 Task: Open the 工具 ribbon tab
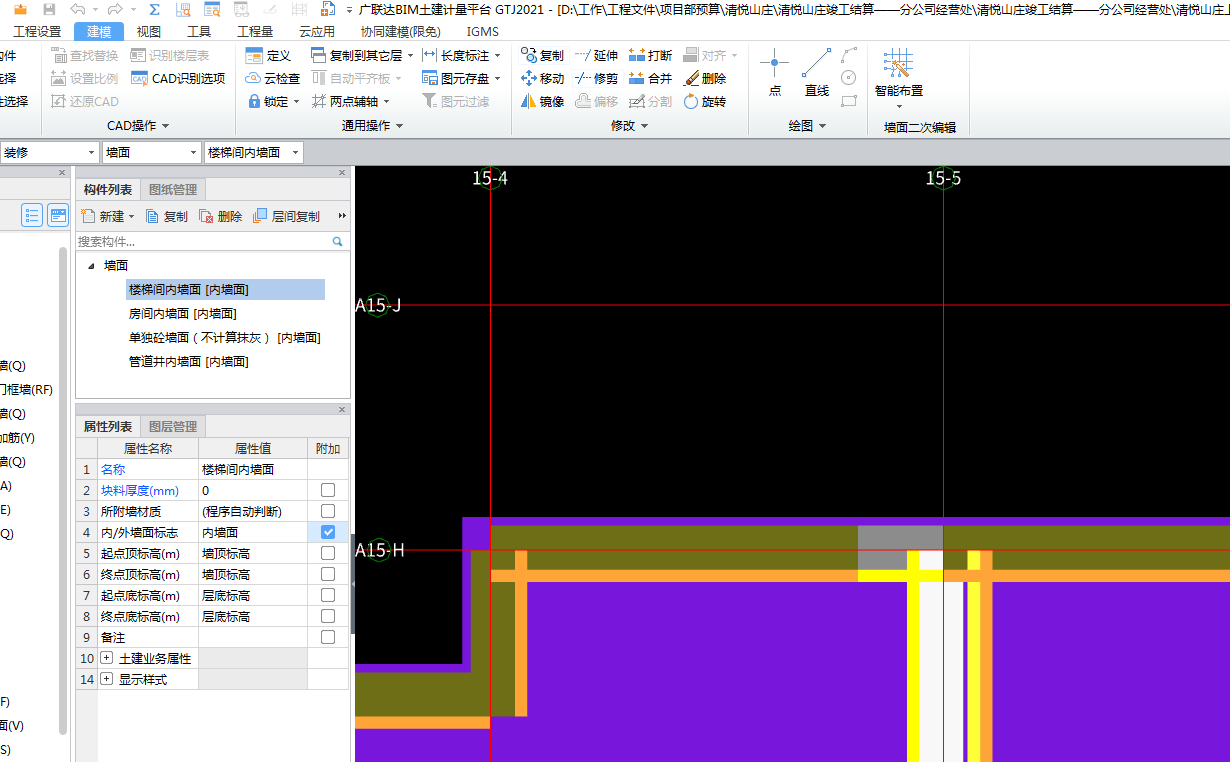[199, 31]
